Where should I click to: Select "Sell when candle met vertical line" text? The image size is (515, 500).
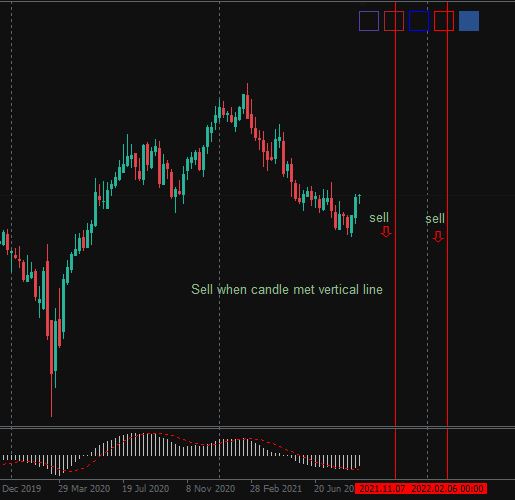tap(287, 289)
